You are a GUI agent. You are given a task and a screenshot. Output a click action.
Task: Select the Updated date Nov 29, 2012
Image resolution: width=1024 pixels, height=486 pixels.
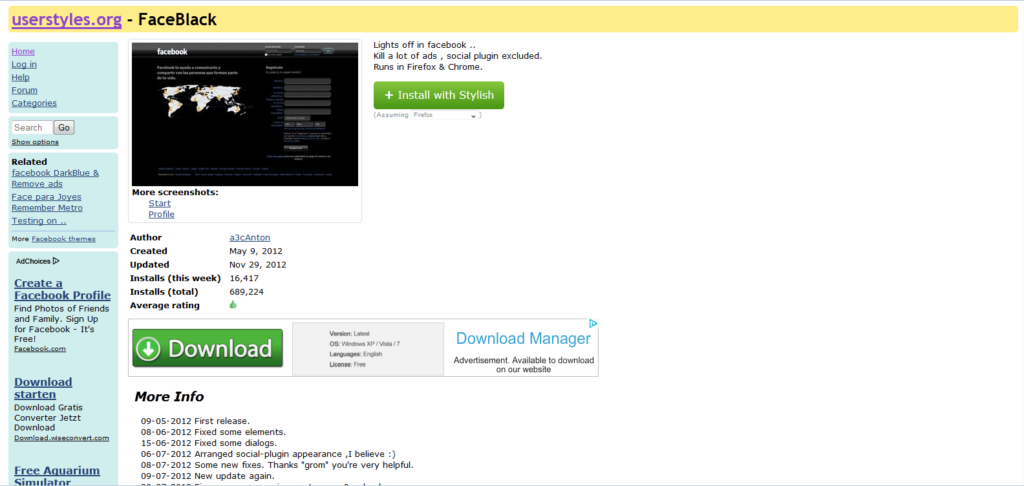click(x=257, y=265)
